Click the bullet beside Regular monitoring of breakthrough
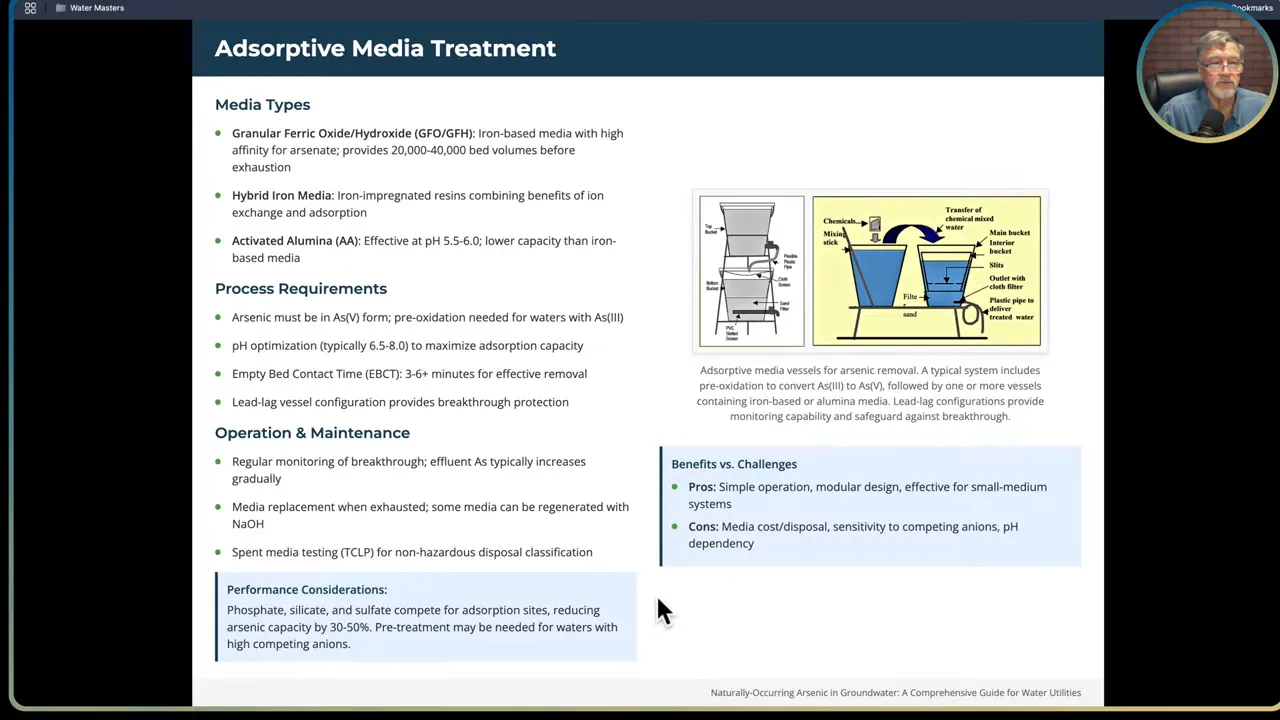 pos(218,462)
